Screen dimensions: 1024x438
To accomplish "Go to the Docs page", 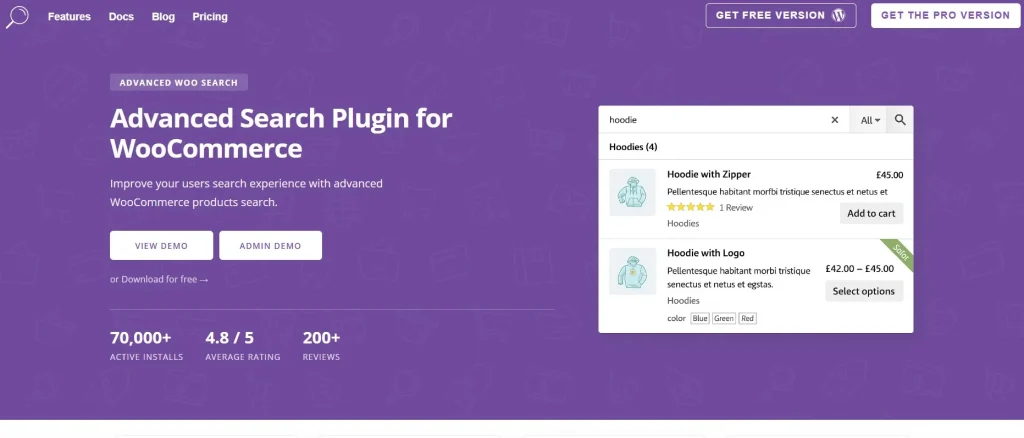I will click(x=121, y=17).
